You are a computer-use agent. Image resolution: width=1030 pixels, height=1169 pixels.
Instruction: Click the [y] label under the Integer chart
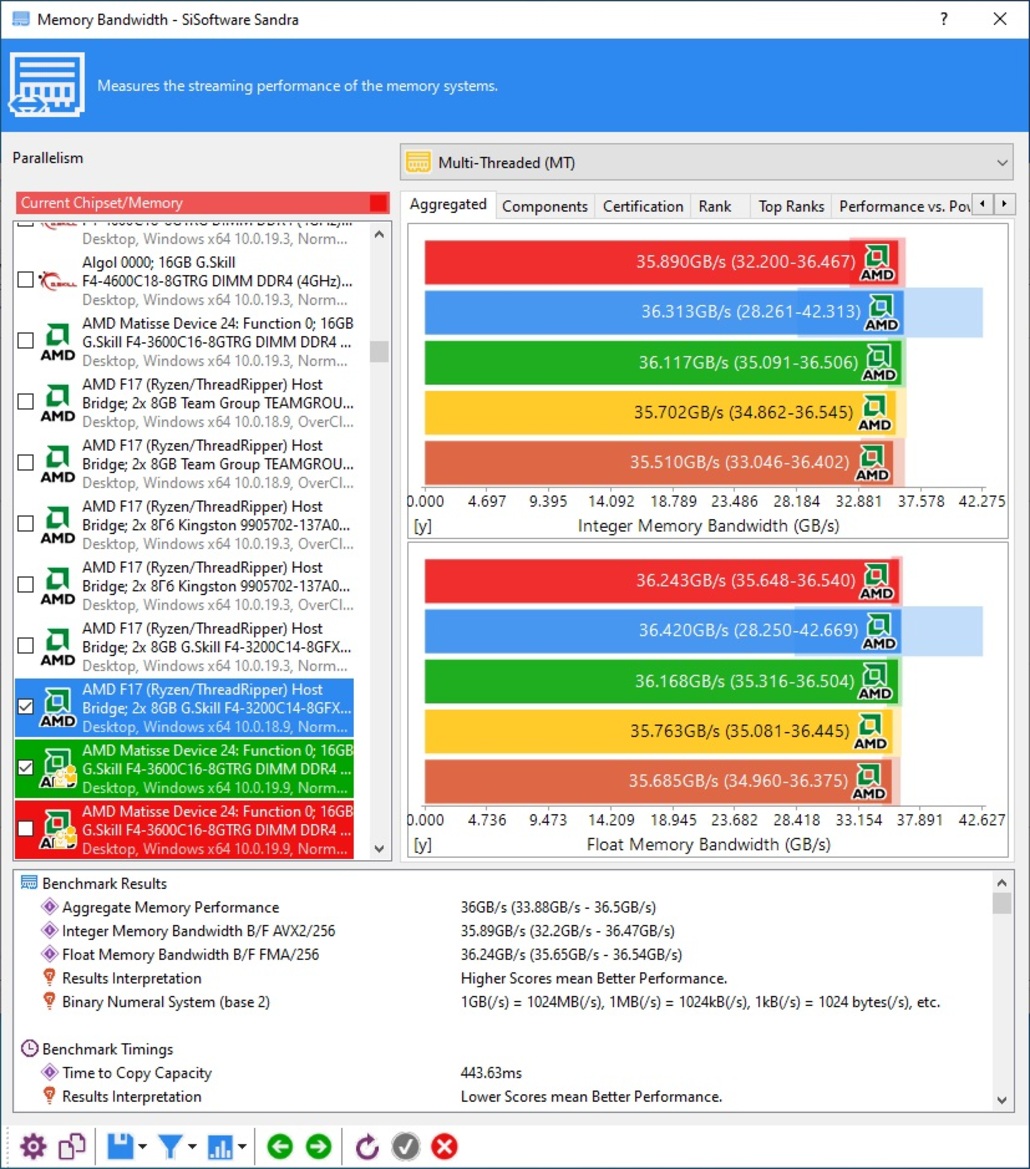[423, 526]
